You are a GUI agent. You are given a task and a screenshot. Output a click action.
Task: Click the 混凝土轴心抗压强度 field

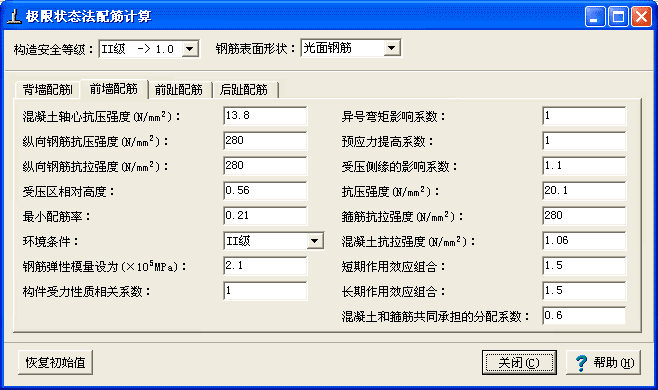(x=265, y=116)
